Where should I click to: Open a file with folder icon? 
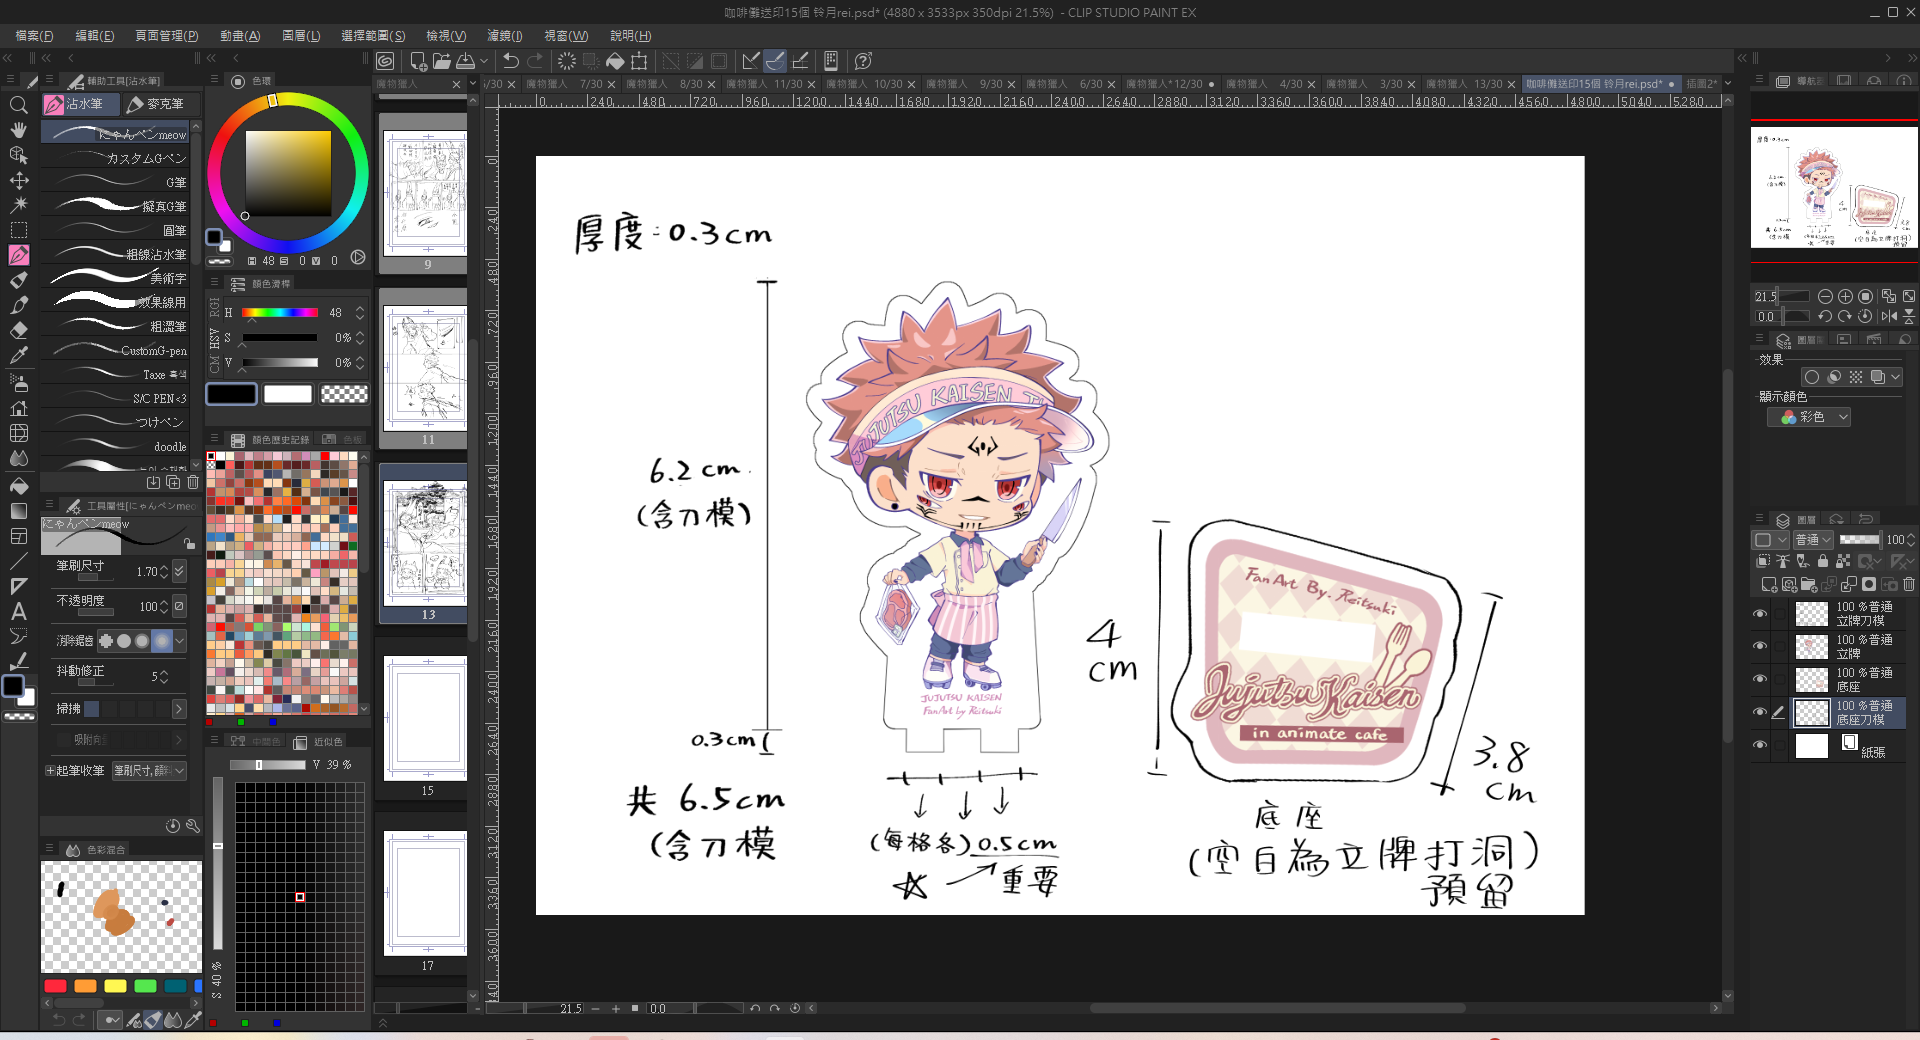click(441, 61)
